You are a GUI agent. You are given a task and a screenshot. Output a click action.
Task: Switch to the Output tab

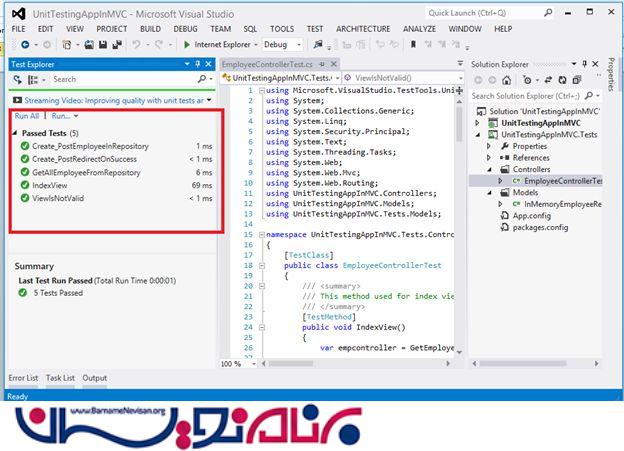pos(95,378)
